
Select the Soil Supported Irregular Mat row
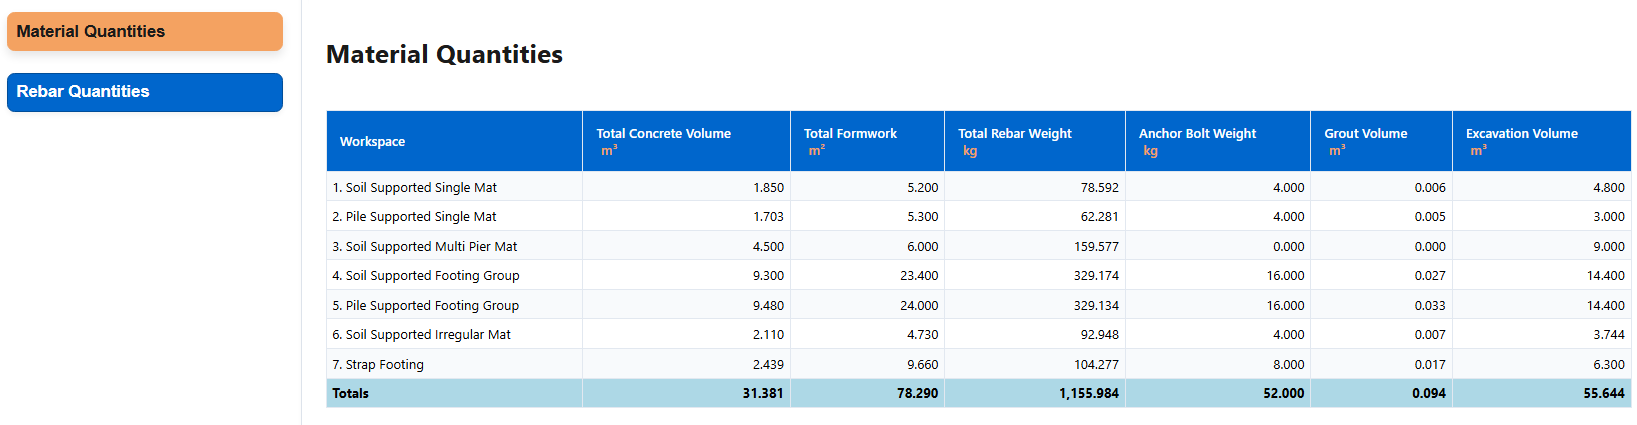421,335
